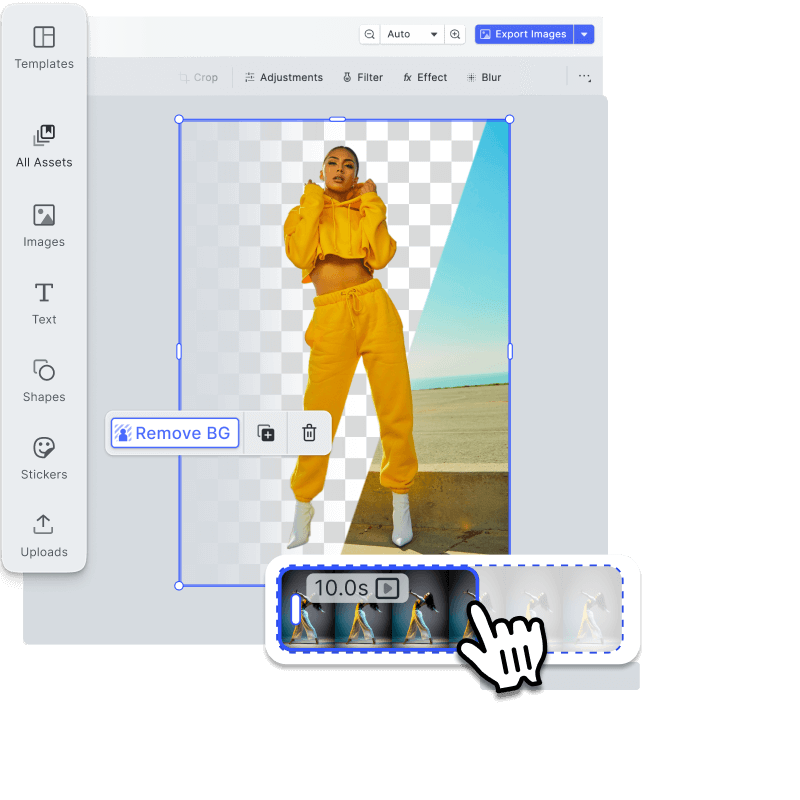Apply Remove BG to the image
Viewport: 800px width, 800px height.
coord(174,433)
